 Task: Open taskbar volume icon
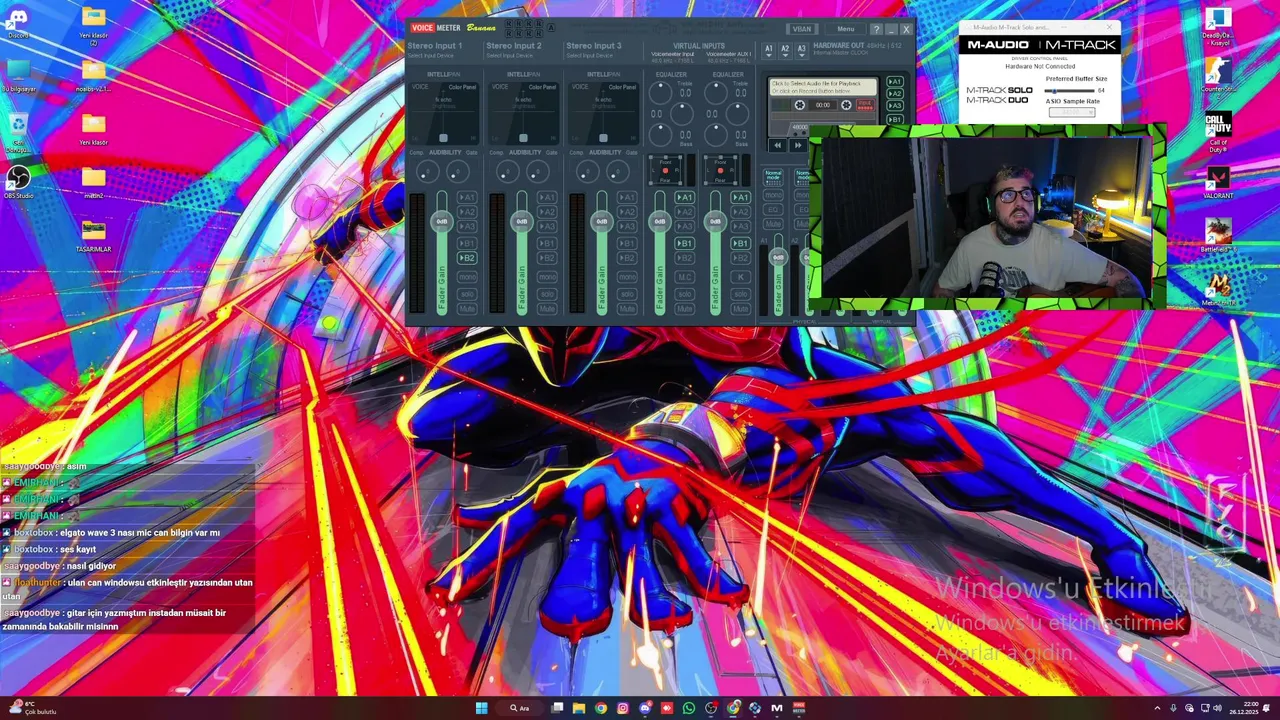click(1217, 708)
